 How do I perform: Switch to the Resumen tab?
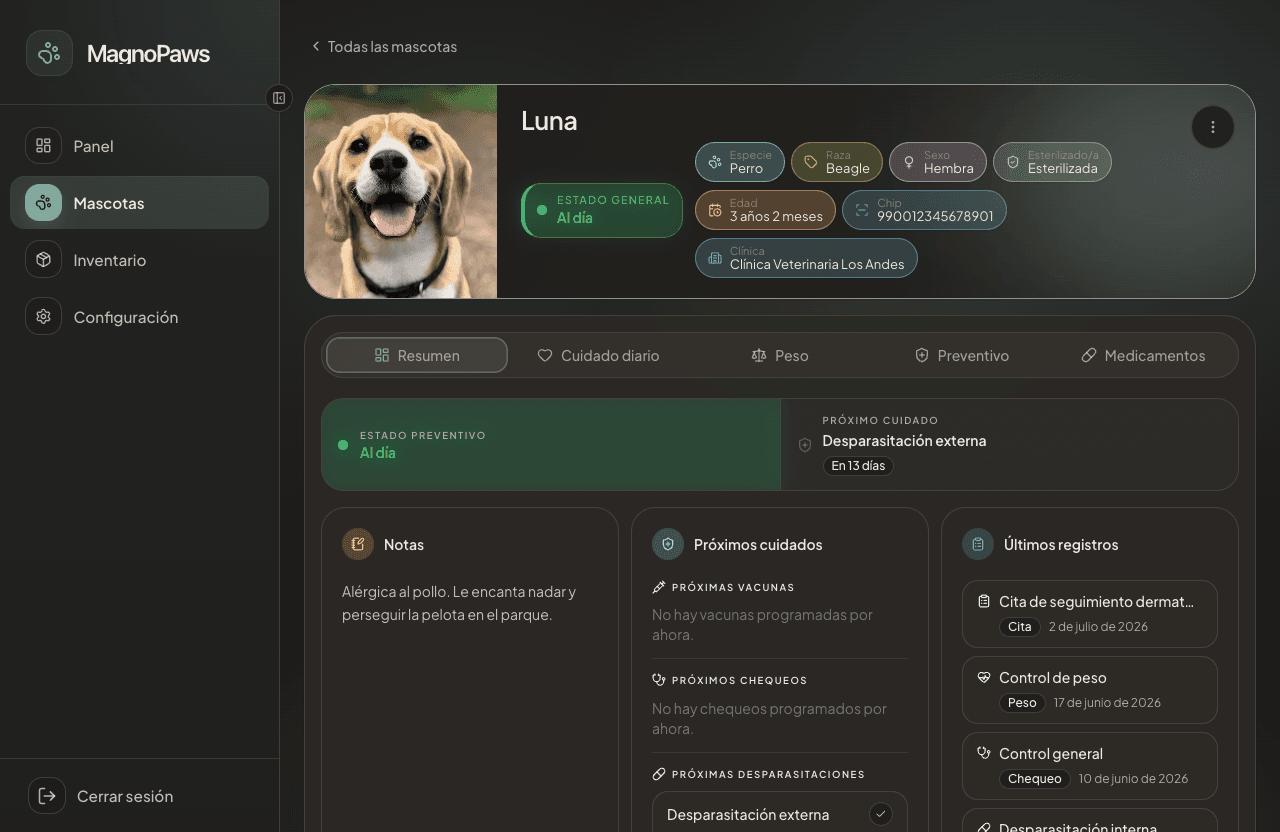tap(417, 355)
